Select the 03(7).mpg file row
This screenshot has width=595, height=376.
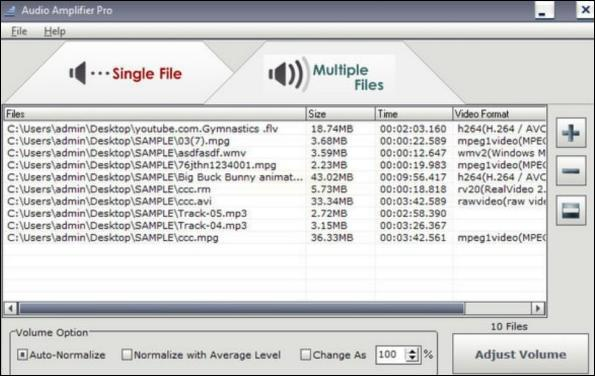click(275, 141)
